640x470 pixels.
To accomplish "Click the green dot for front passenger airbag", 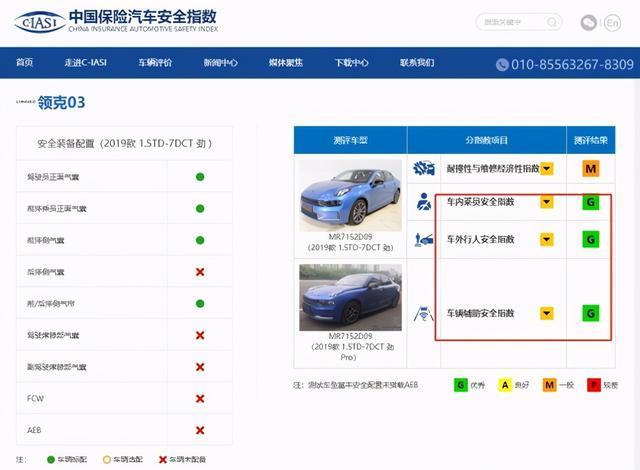I will 200,208.
